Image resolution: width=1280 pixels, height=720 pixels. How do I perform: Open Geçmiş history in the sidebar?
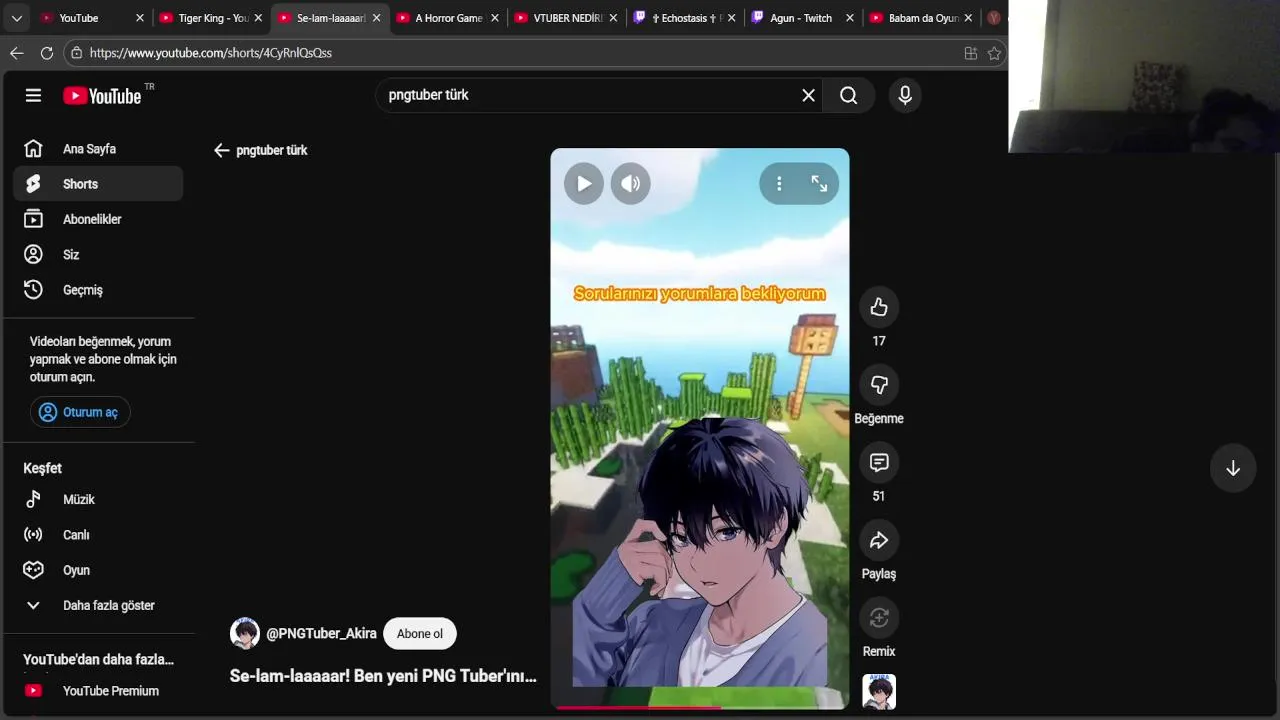coord(98,290)
